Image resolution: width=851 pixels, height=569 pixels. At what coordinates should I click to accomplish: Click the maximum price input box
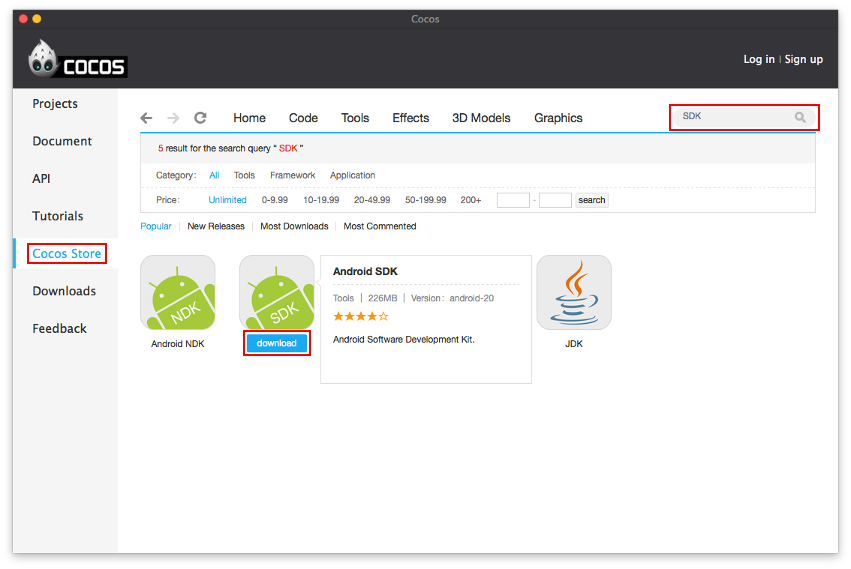(x=555, y=200)
